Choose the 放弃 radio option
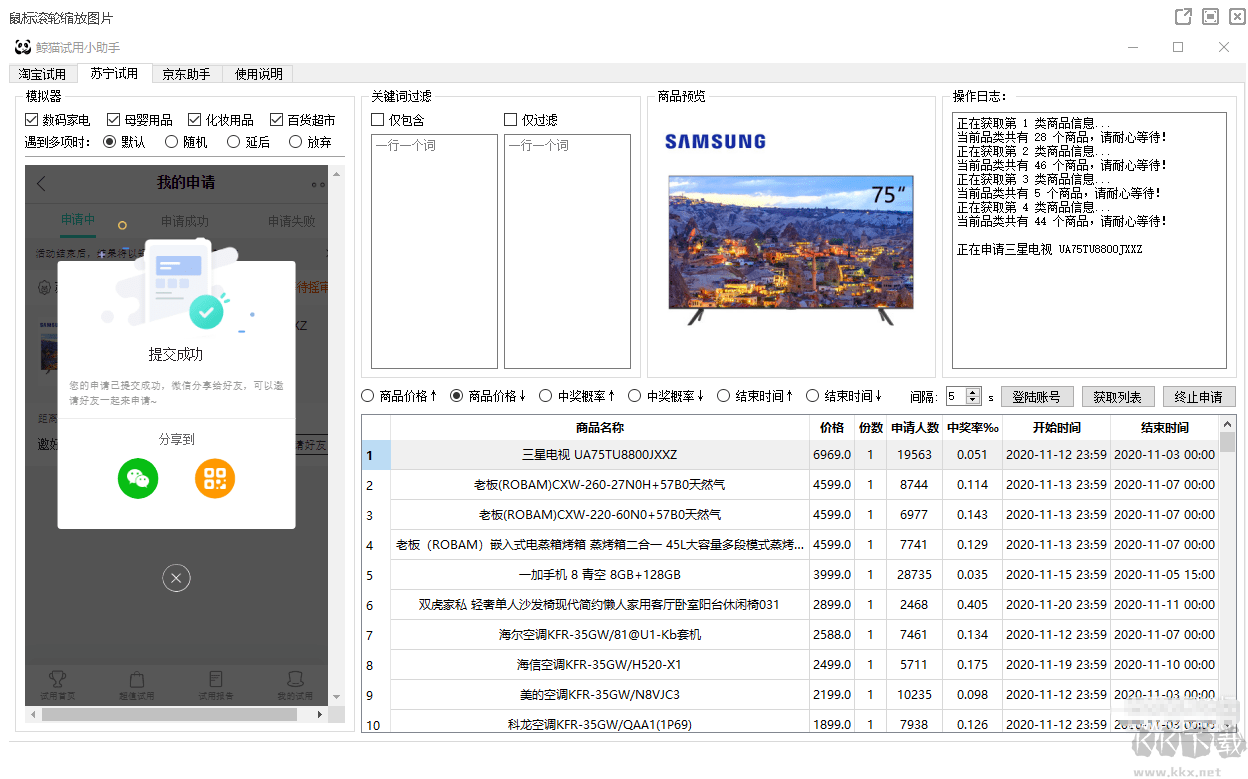Image resolution: width=1248 pixels, height=779 pixels. tap(296, 142)
